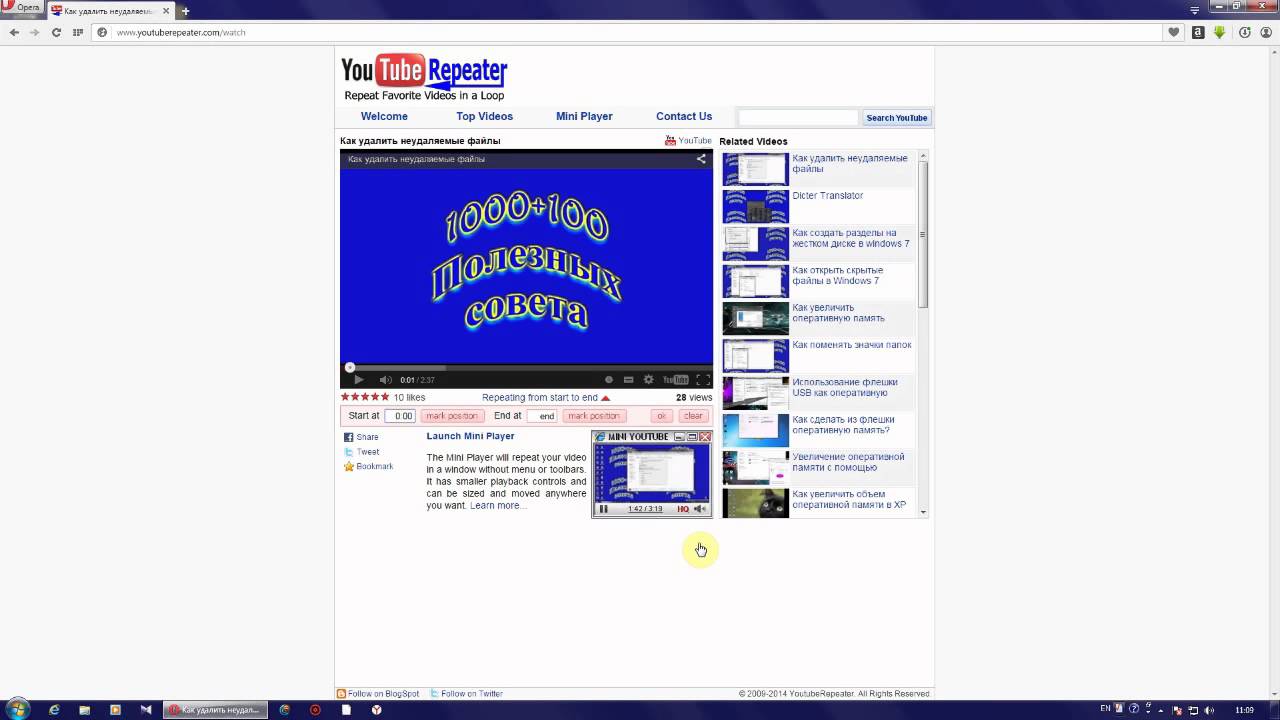Click the Launch Mini Player link
1280x720 pixels.
click(470, 436)
